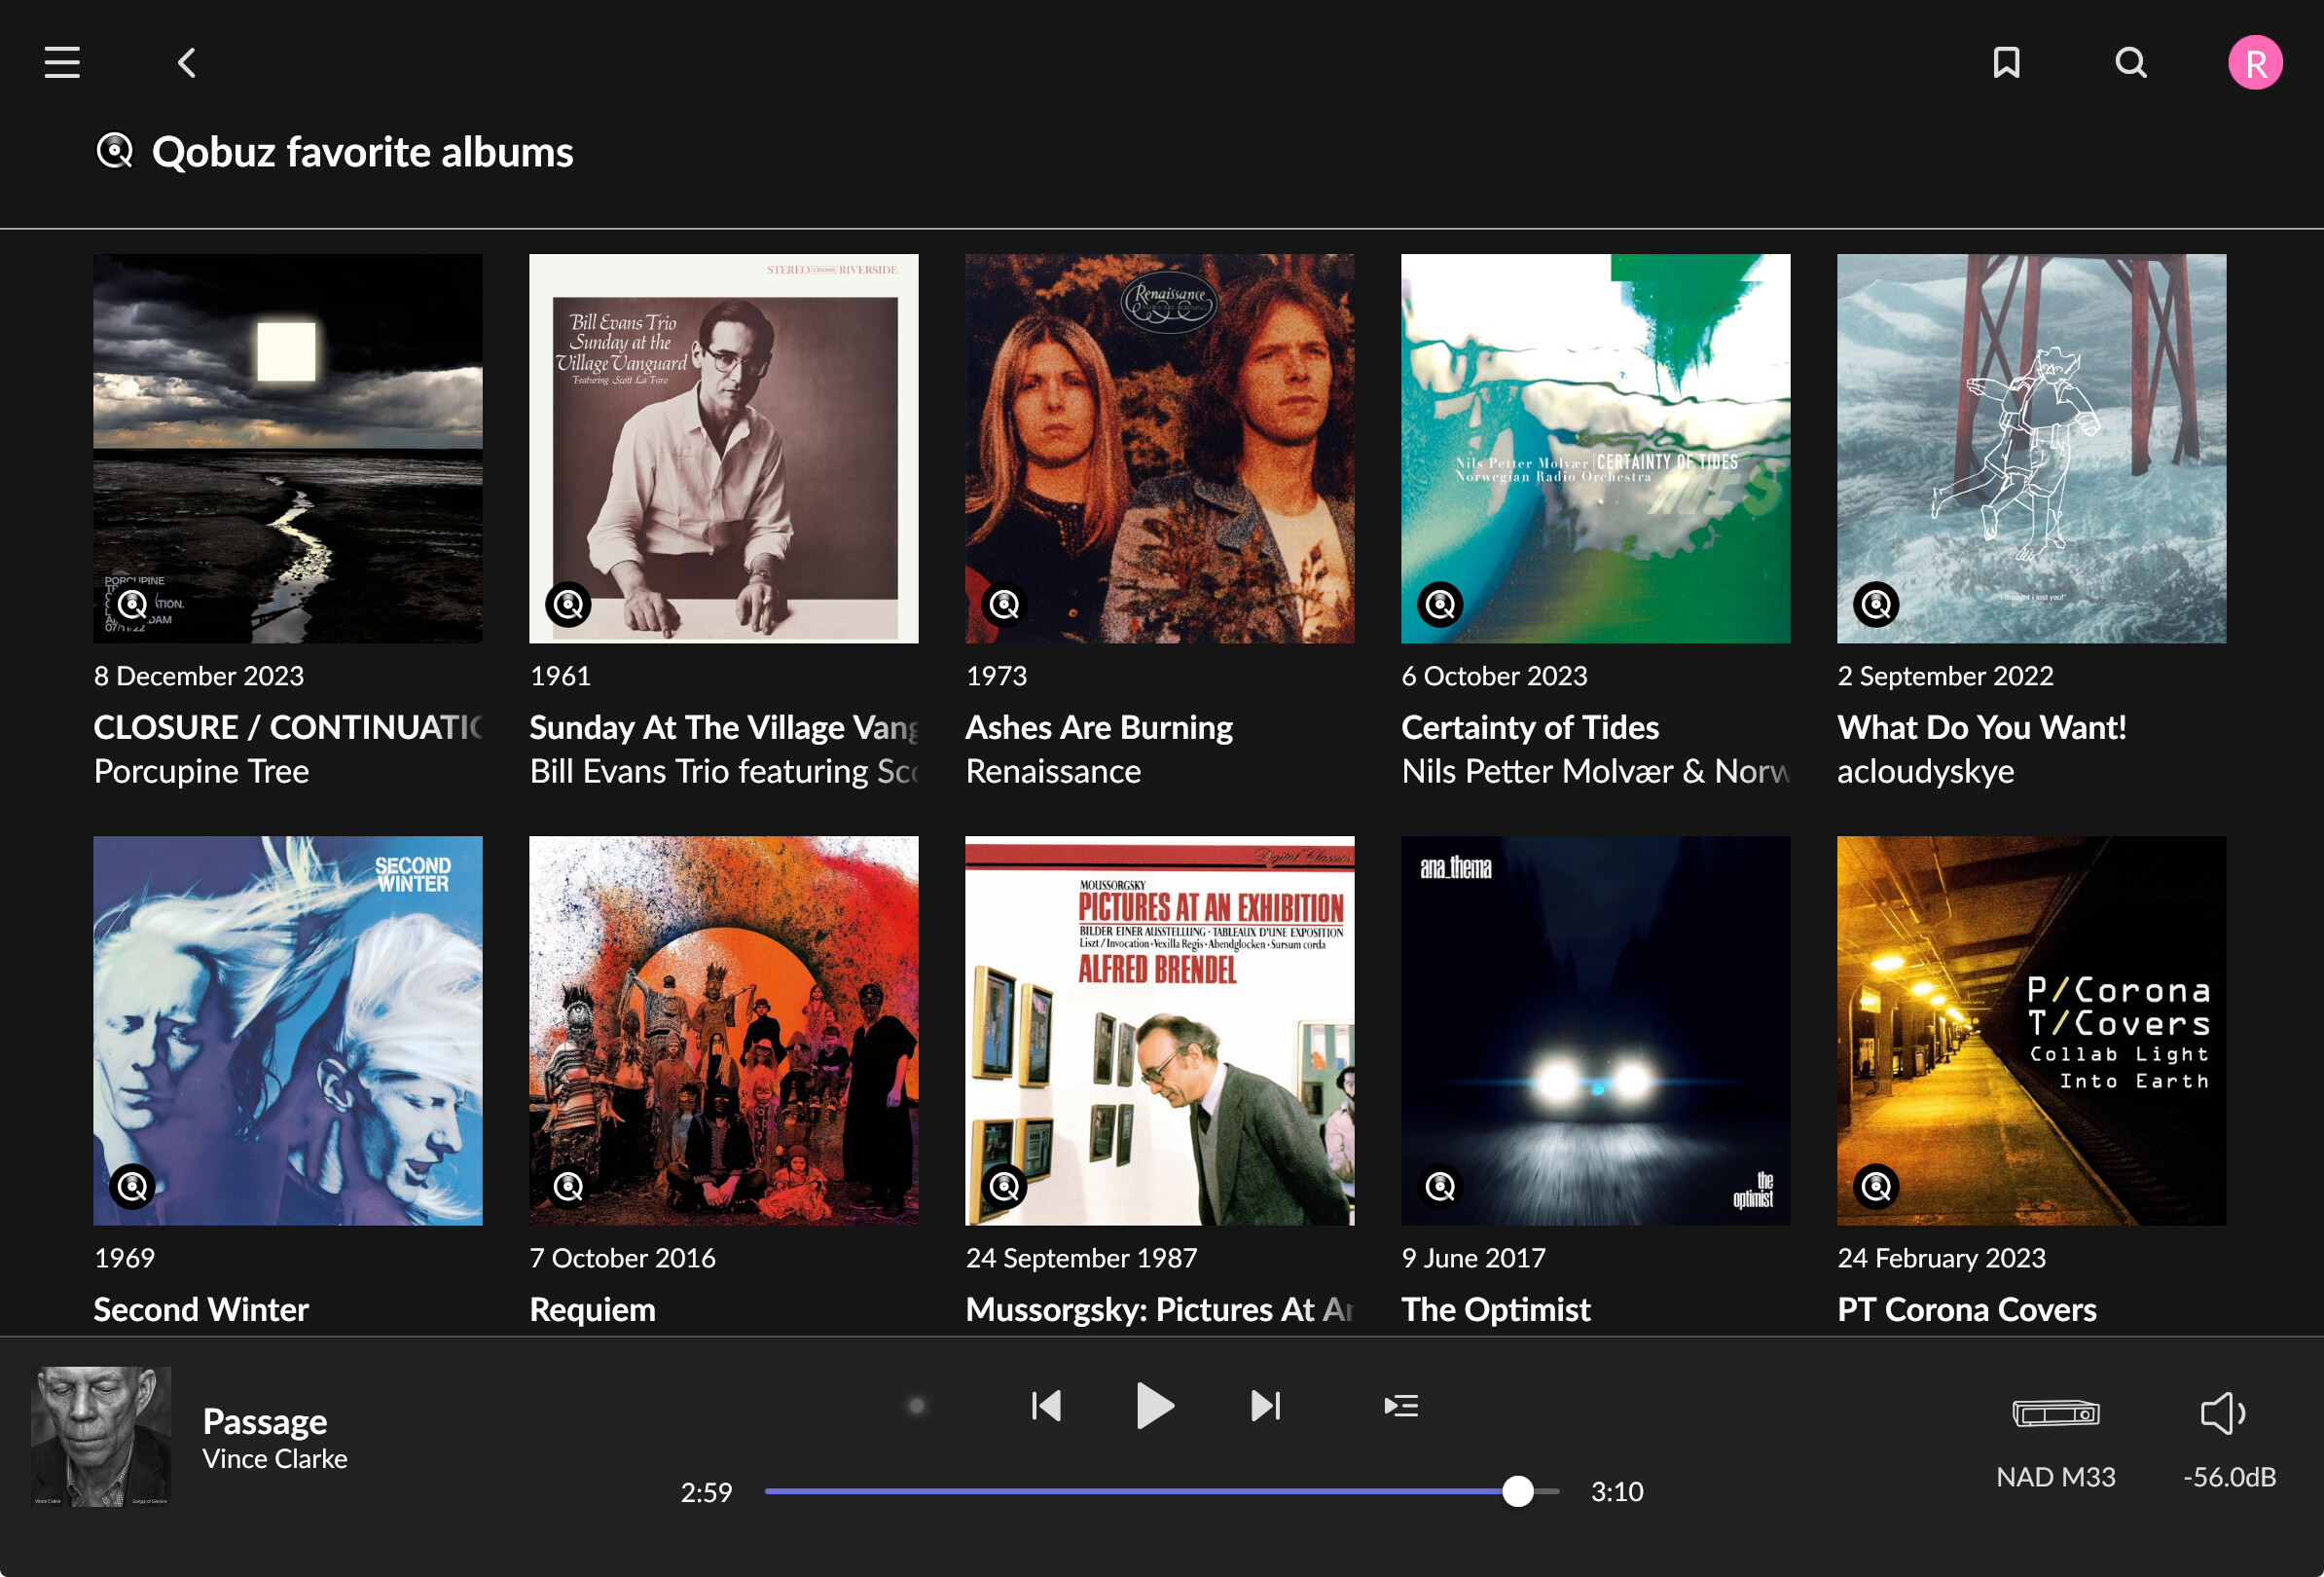Click the acloudyskye artist name
Image resolution: width=2324 pixels, height=1577 pixels.
[x=1925, y=771]
